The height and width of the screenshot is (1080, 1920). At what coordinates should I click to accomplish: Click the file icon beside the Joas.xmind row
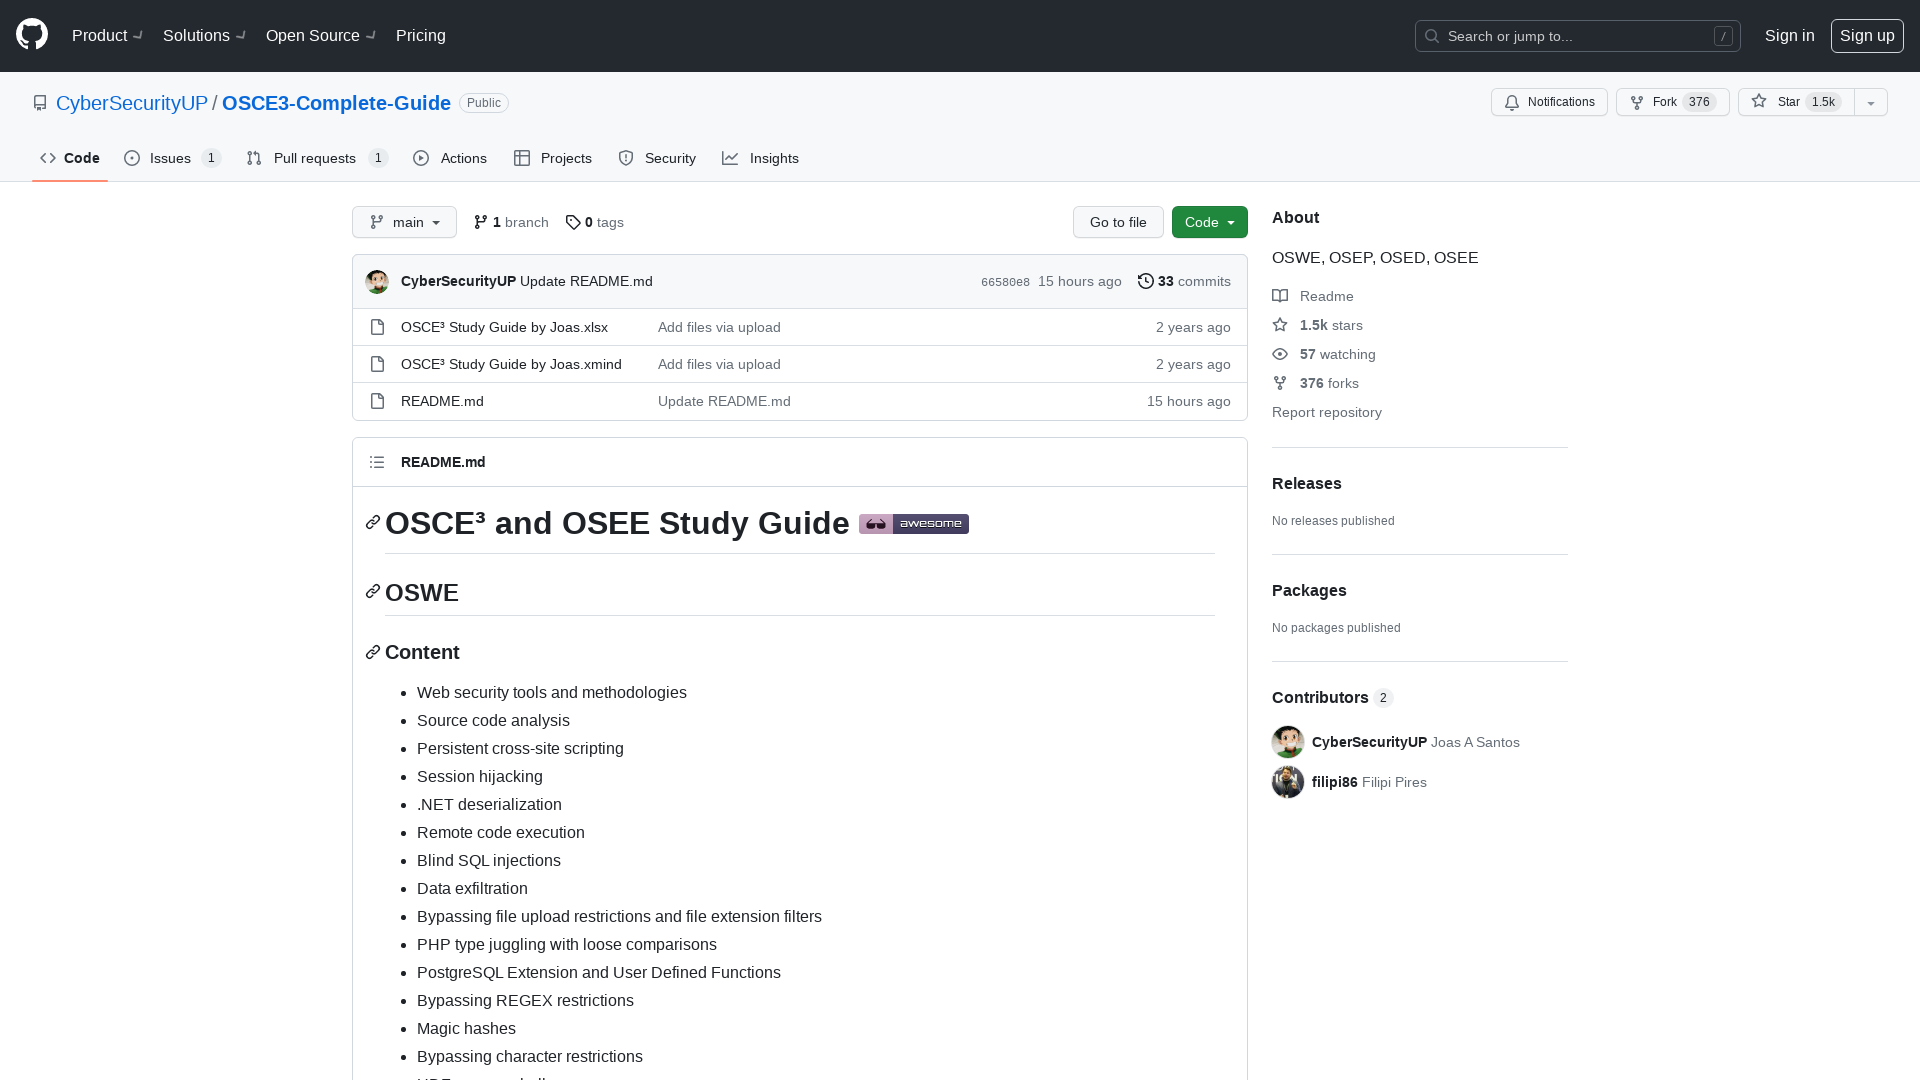pyautogui.click(x=377, y=364)
